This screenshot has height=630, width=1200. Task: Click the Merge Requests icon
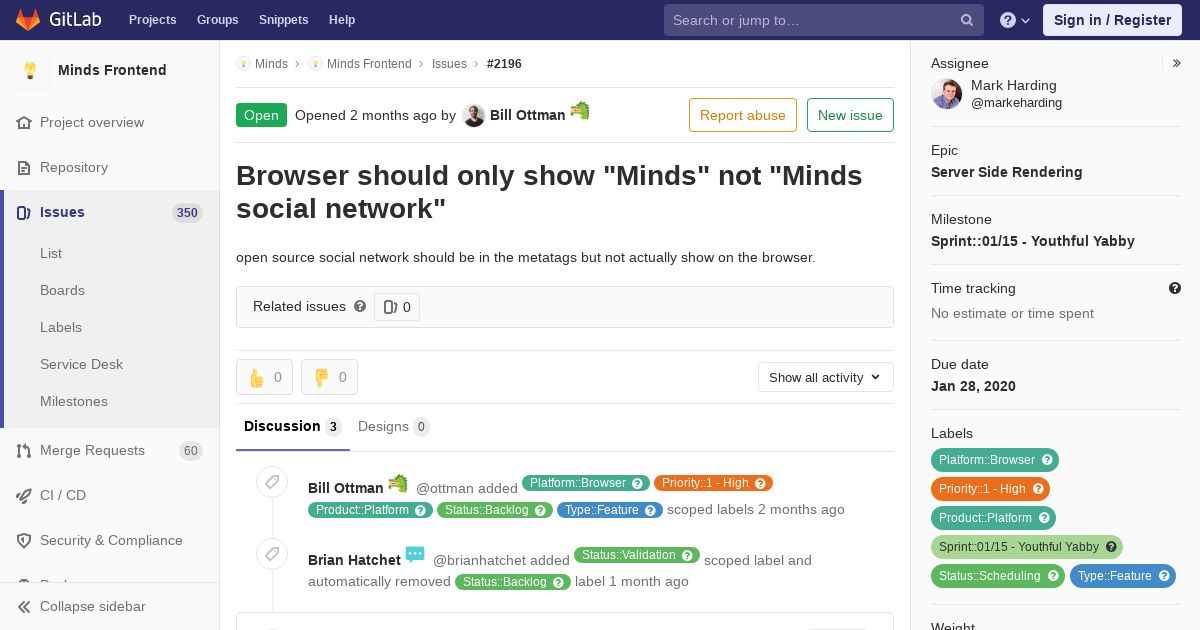[24, 451]
